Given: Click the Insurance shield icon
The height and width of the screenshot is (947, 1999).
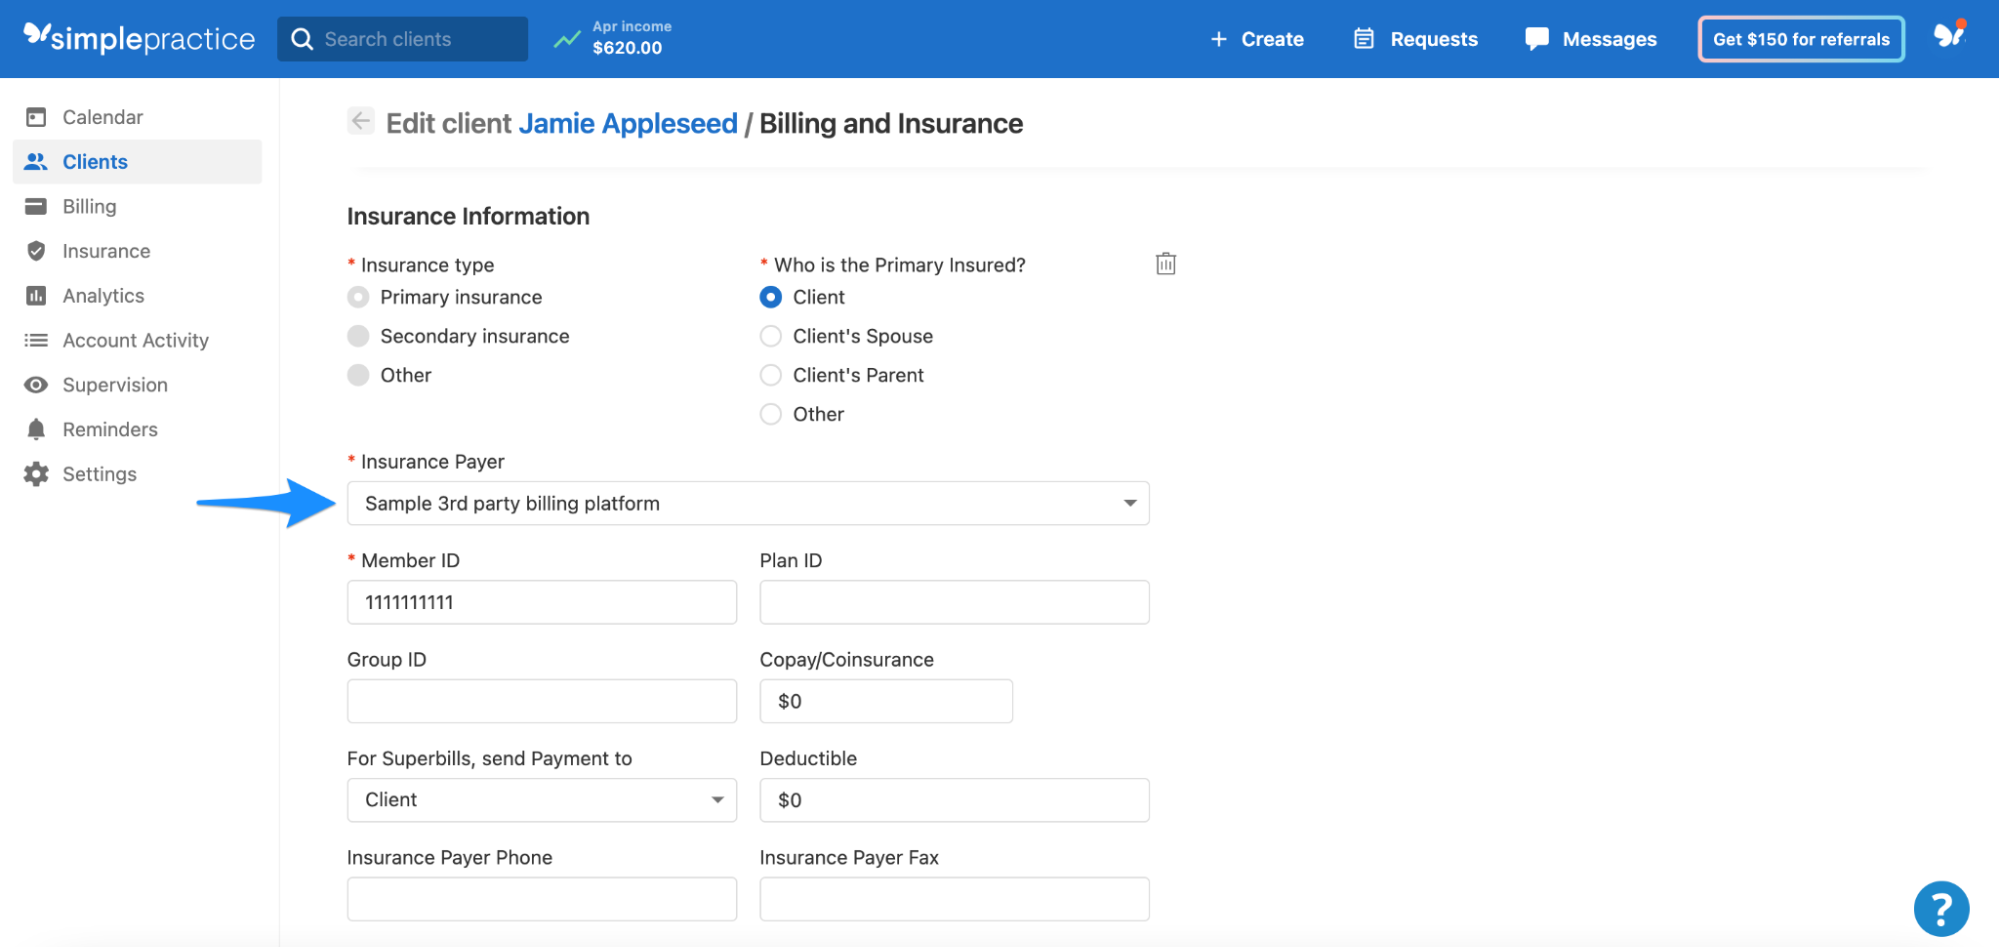Looking at the screenshot, I should (x=36, y=250).
